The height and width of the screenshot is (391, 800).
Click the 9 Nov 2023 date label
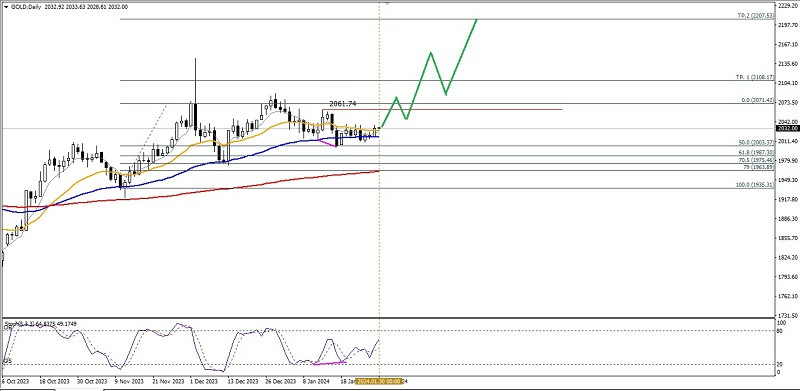tap(130, 381)
